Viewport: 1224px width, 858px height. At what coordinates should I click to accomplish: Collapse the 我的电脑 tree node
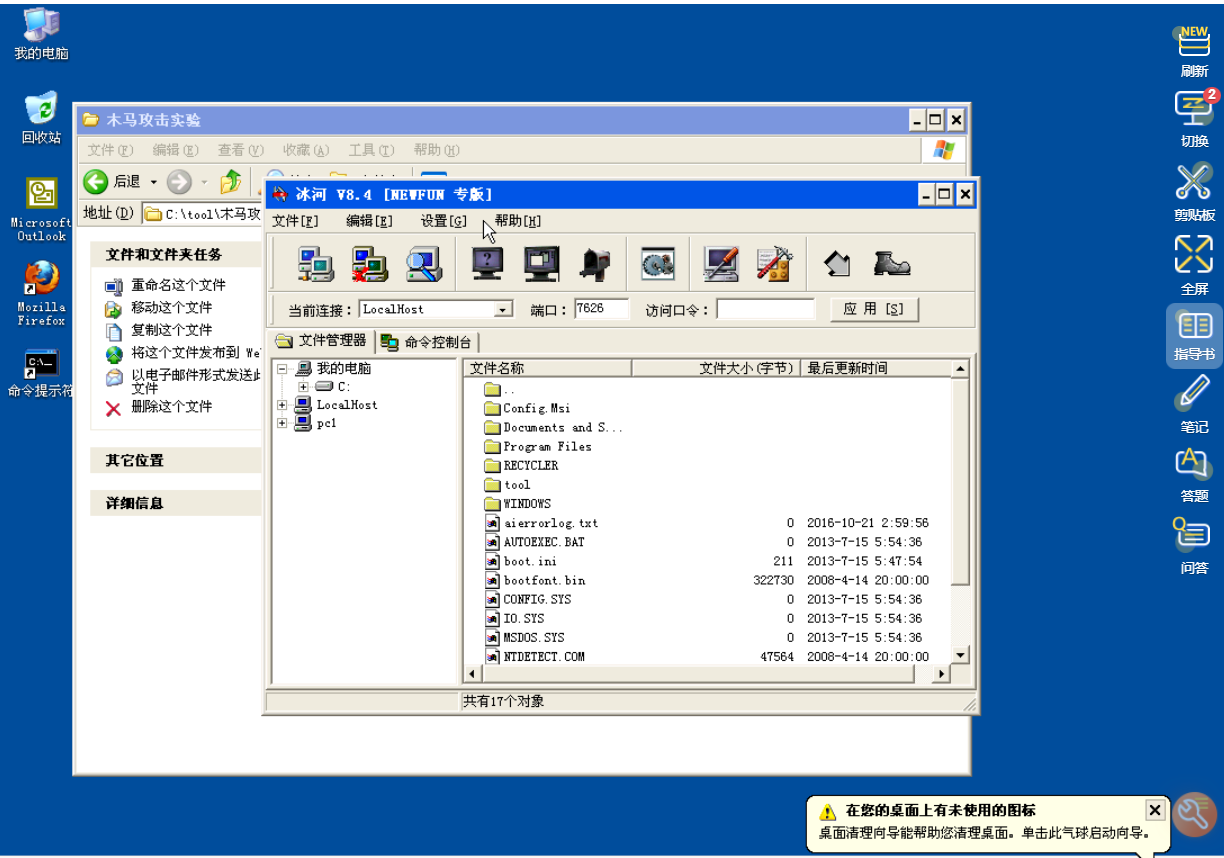[282, 368]
